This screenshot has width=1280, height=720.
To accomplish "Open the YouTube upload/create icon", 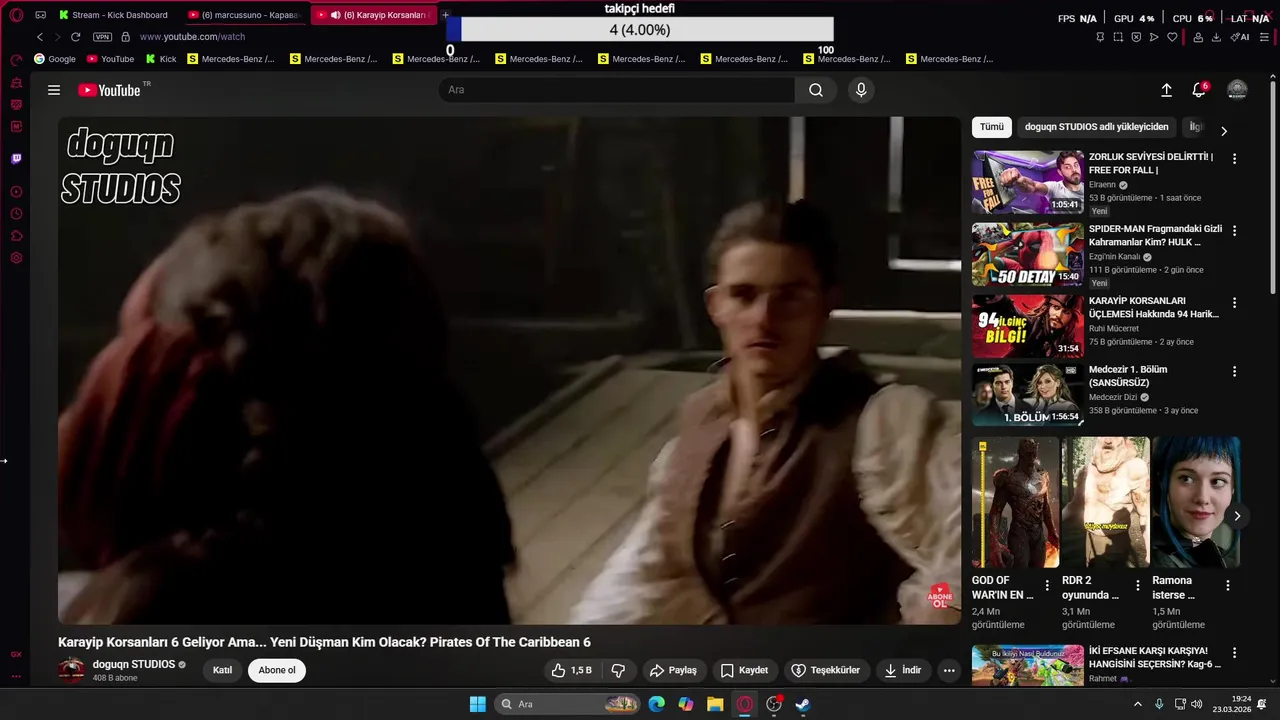I will (x=1166, y=90).
